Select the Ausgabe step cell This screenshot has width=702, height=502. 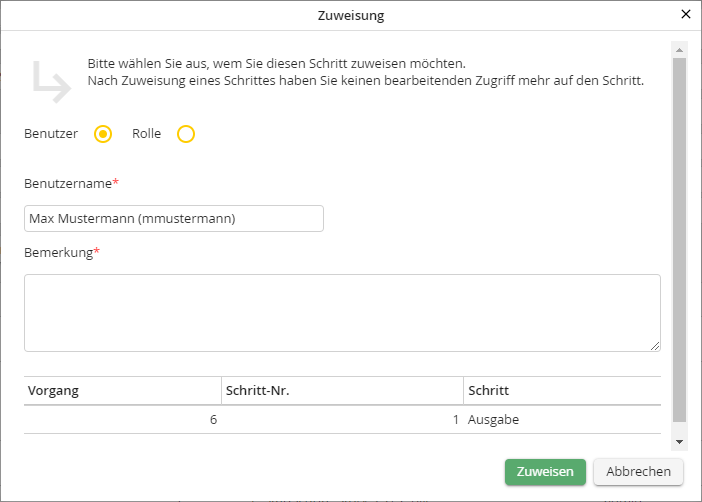tap(561, 420)
